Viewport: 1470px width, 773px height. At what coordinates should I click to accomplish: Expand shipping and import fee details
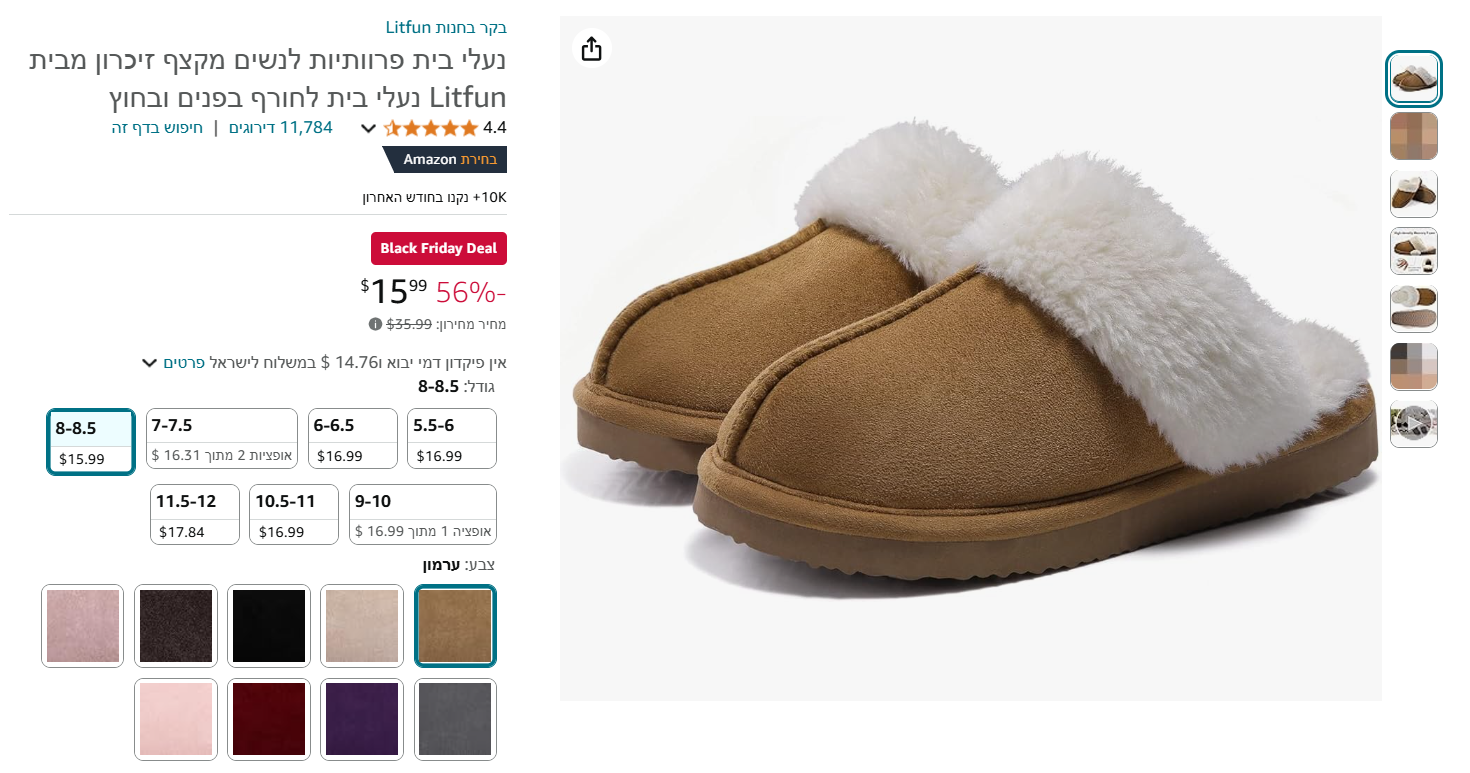tap(151, 362)
